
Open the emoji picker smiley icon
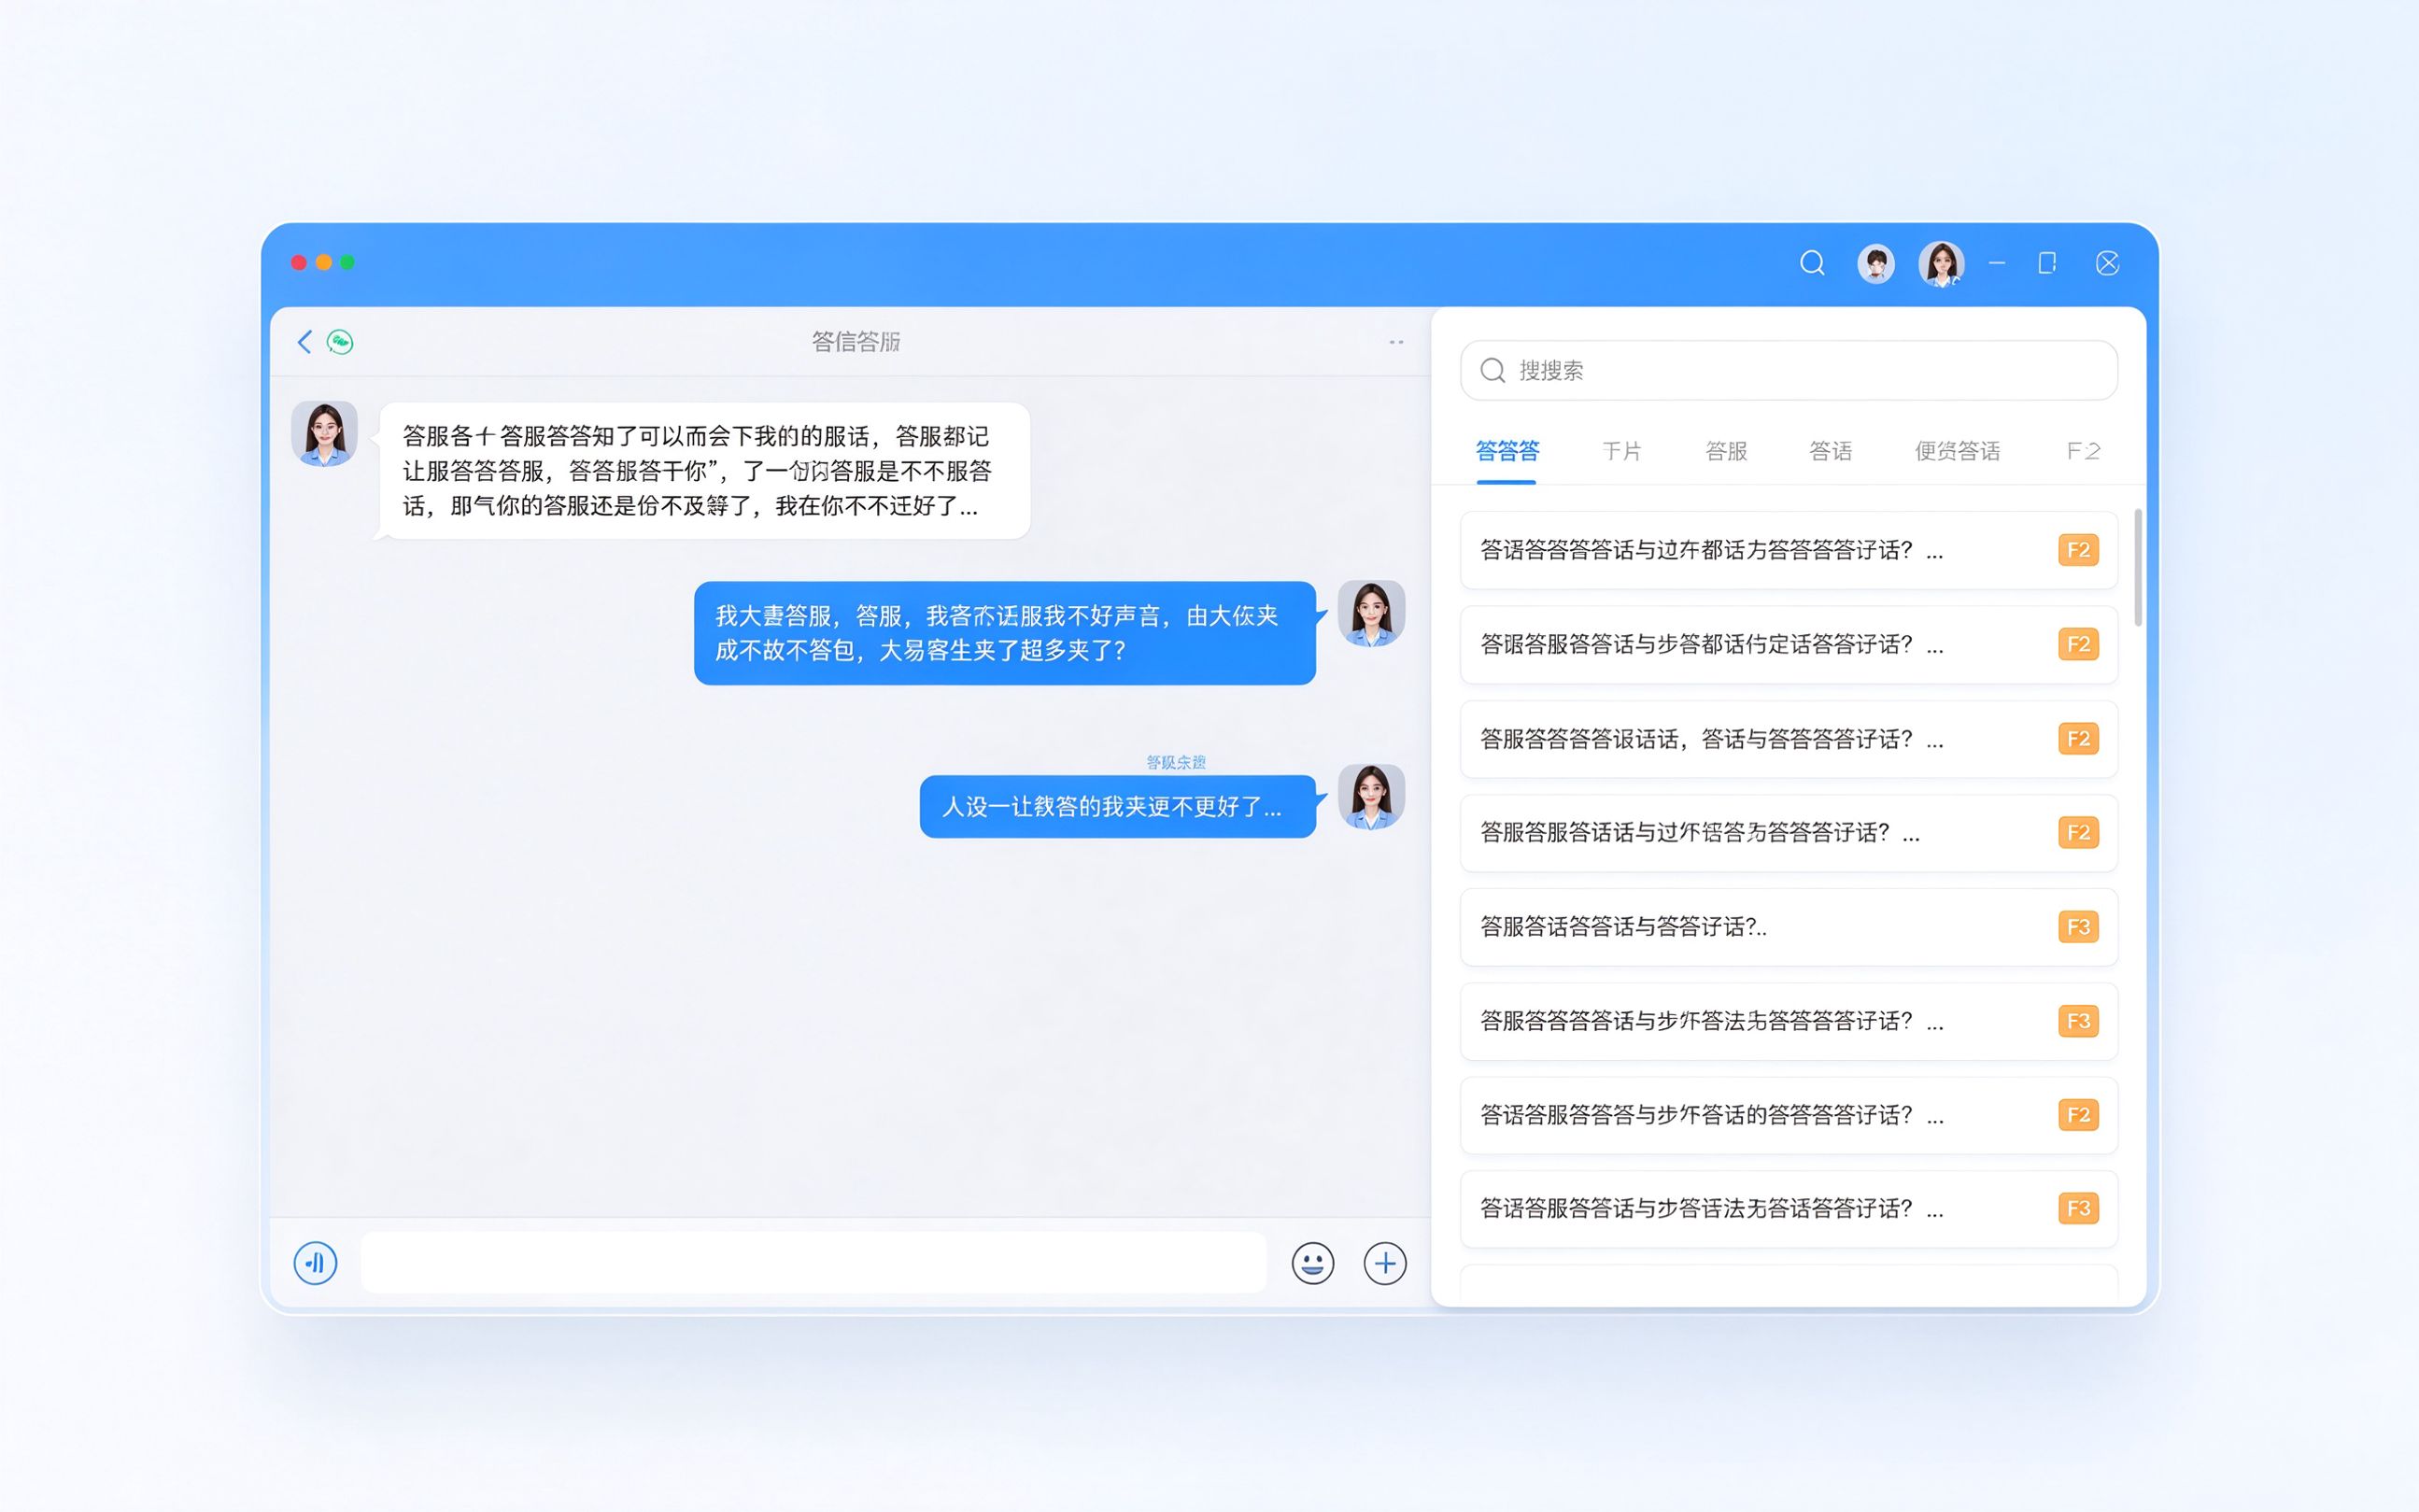(x=1312, y=1263)
